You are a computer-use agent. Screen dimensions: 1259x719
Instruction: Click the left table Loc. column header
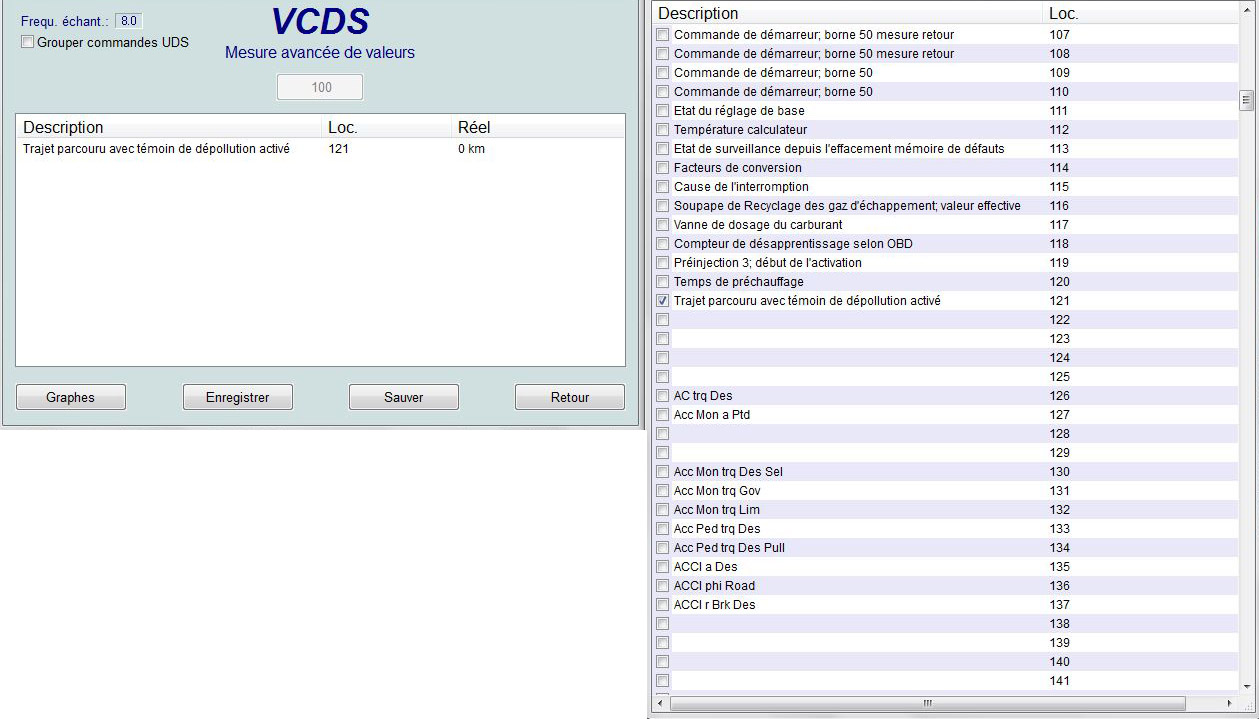387,127
